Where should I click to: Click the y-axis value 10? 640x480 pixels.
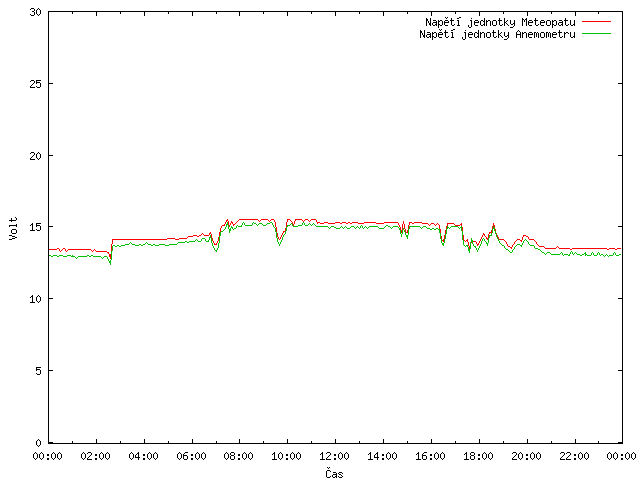click(36, 299)
